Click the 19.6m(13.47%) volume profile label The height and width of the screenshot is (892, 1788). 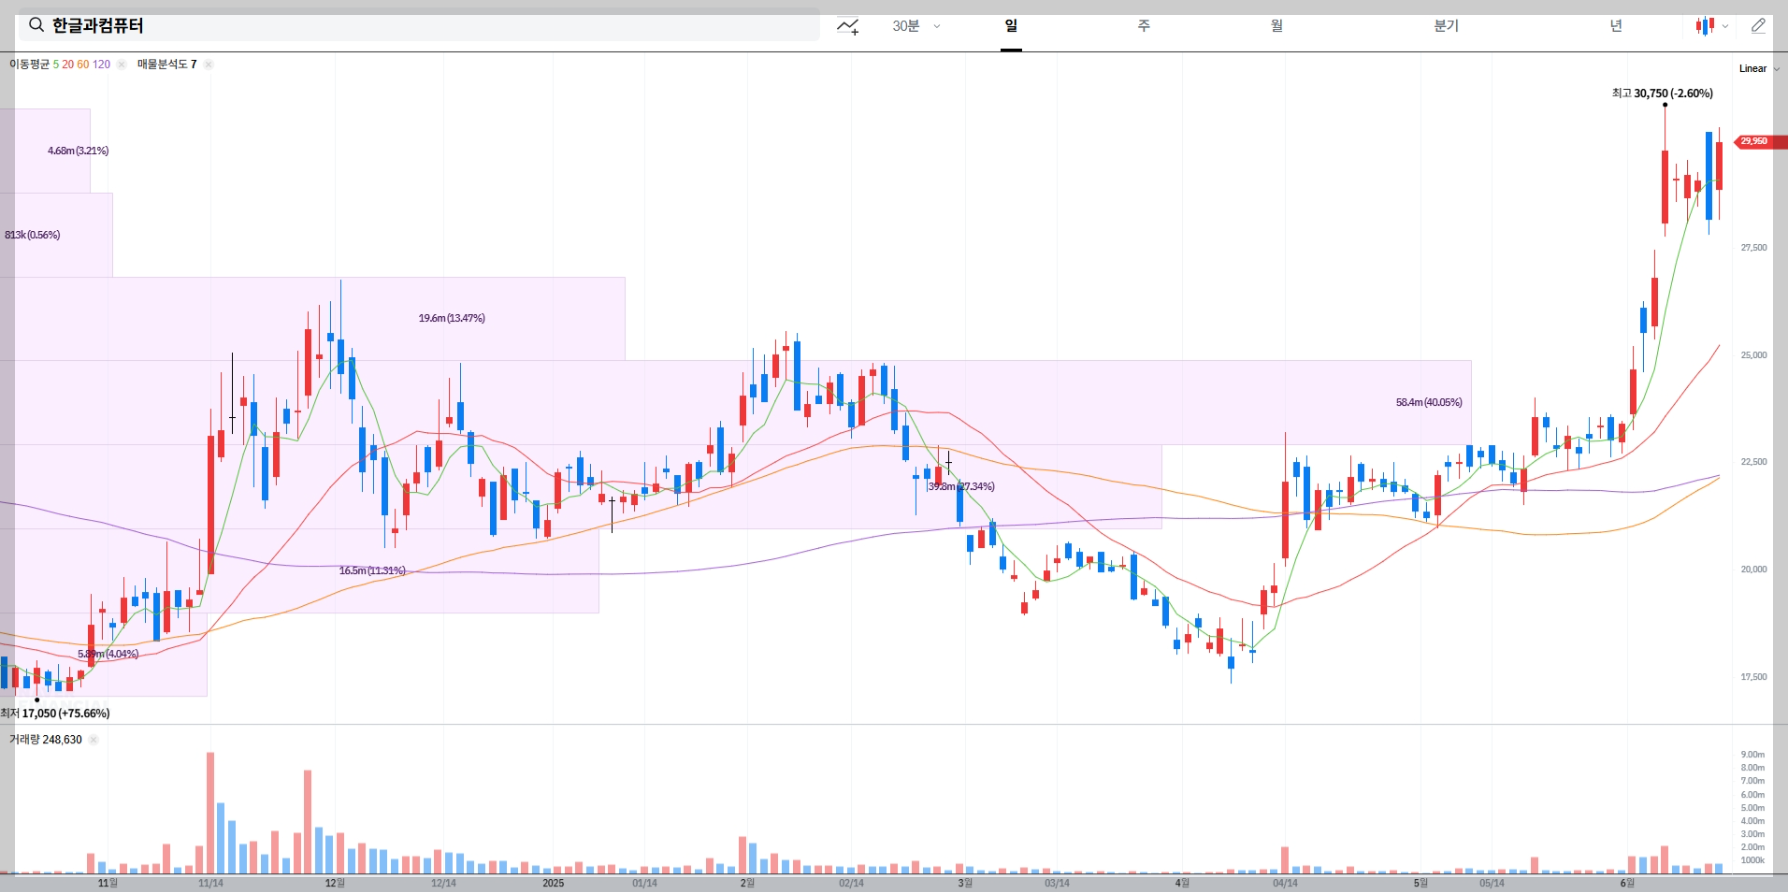[452, 319]
